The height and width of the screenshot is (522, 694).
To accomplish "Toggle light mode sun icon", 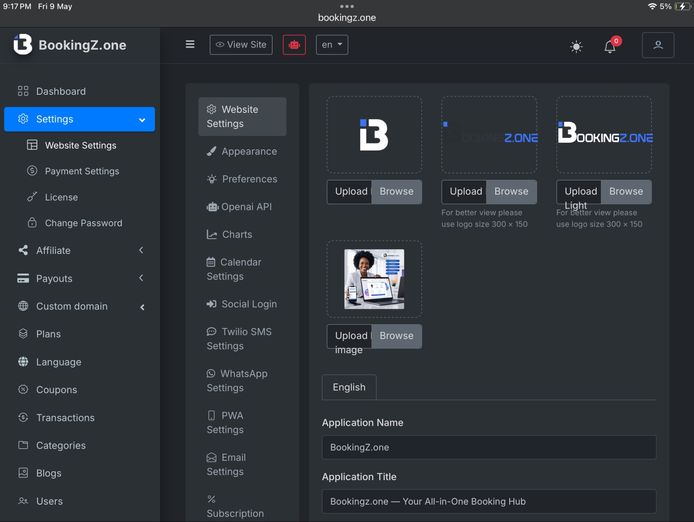I will (576, 46).
